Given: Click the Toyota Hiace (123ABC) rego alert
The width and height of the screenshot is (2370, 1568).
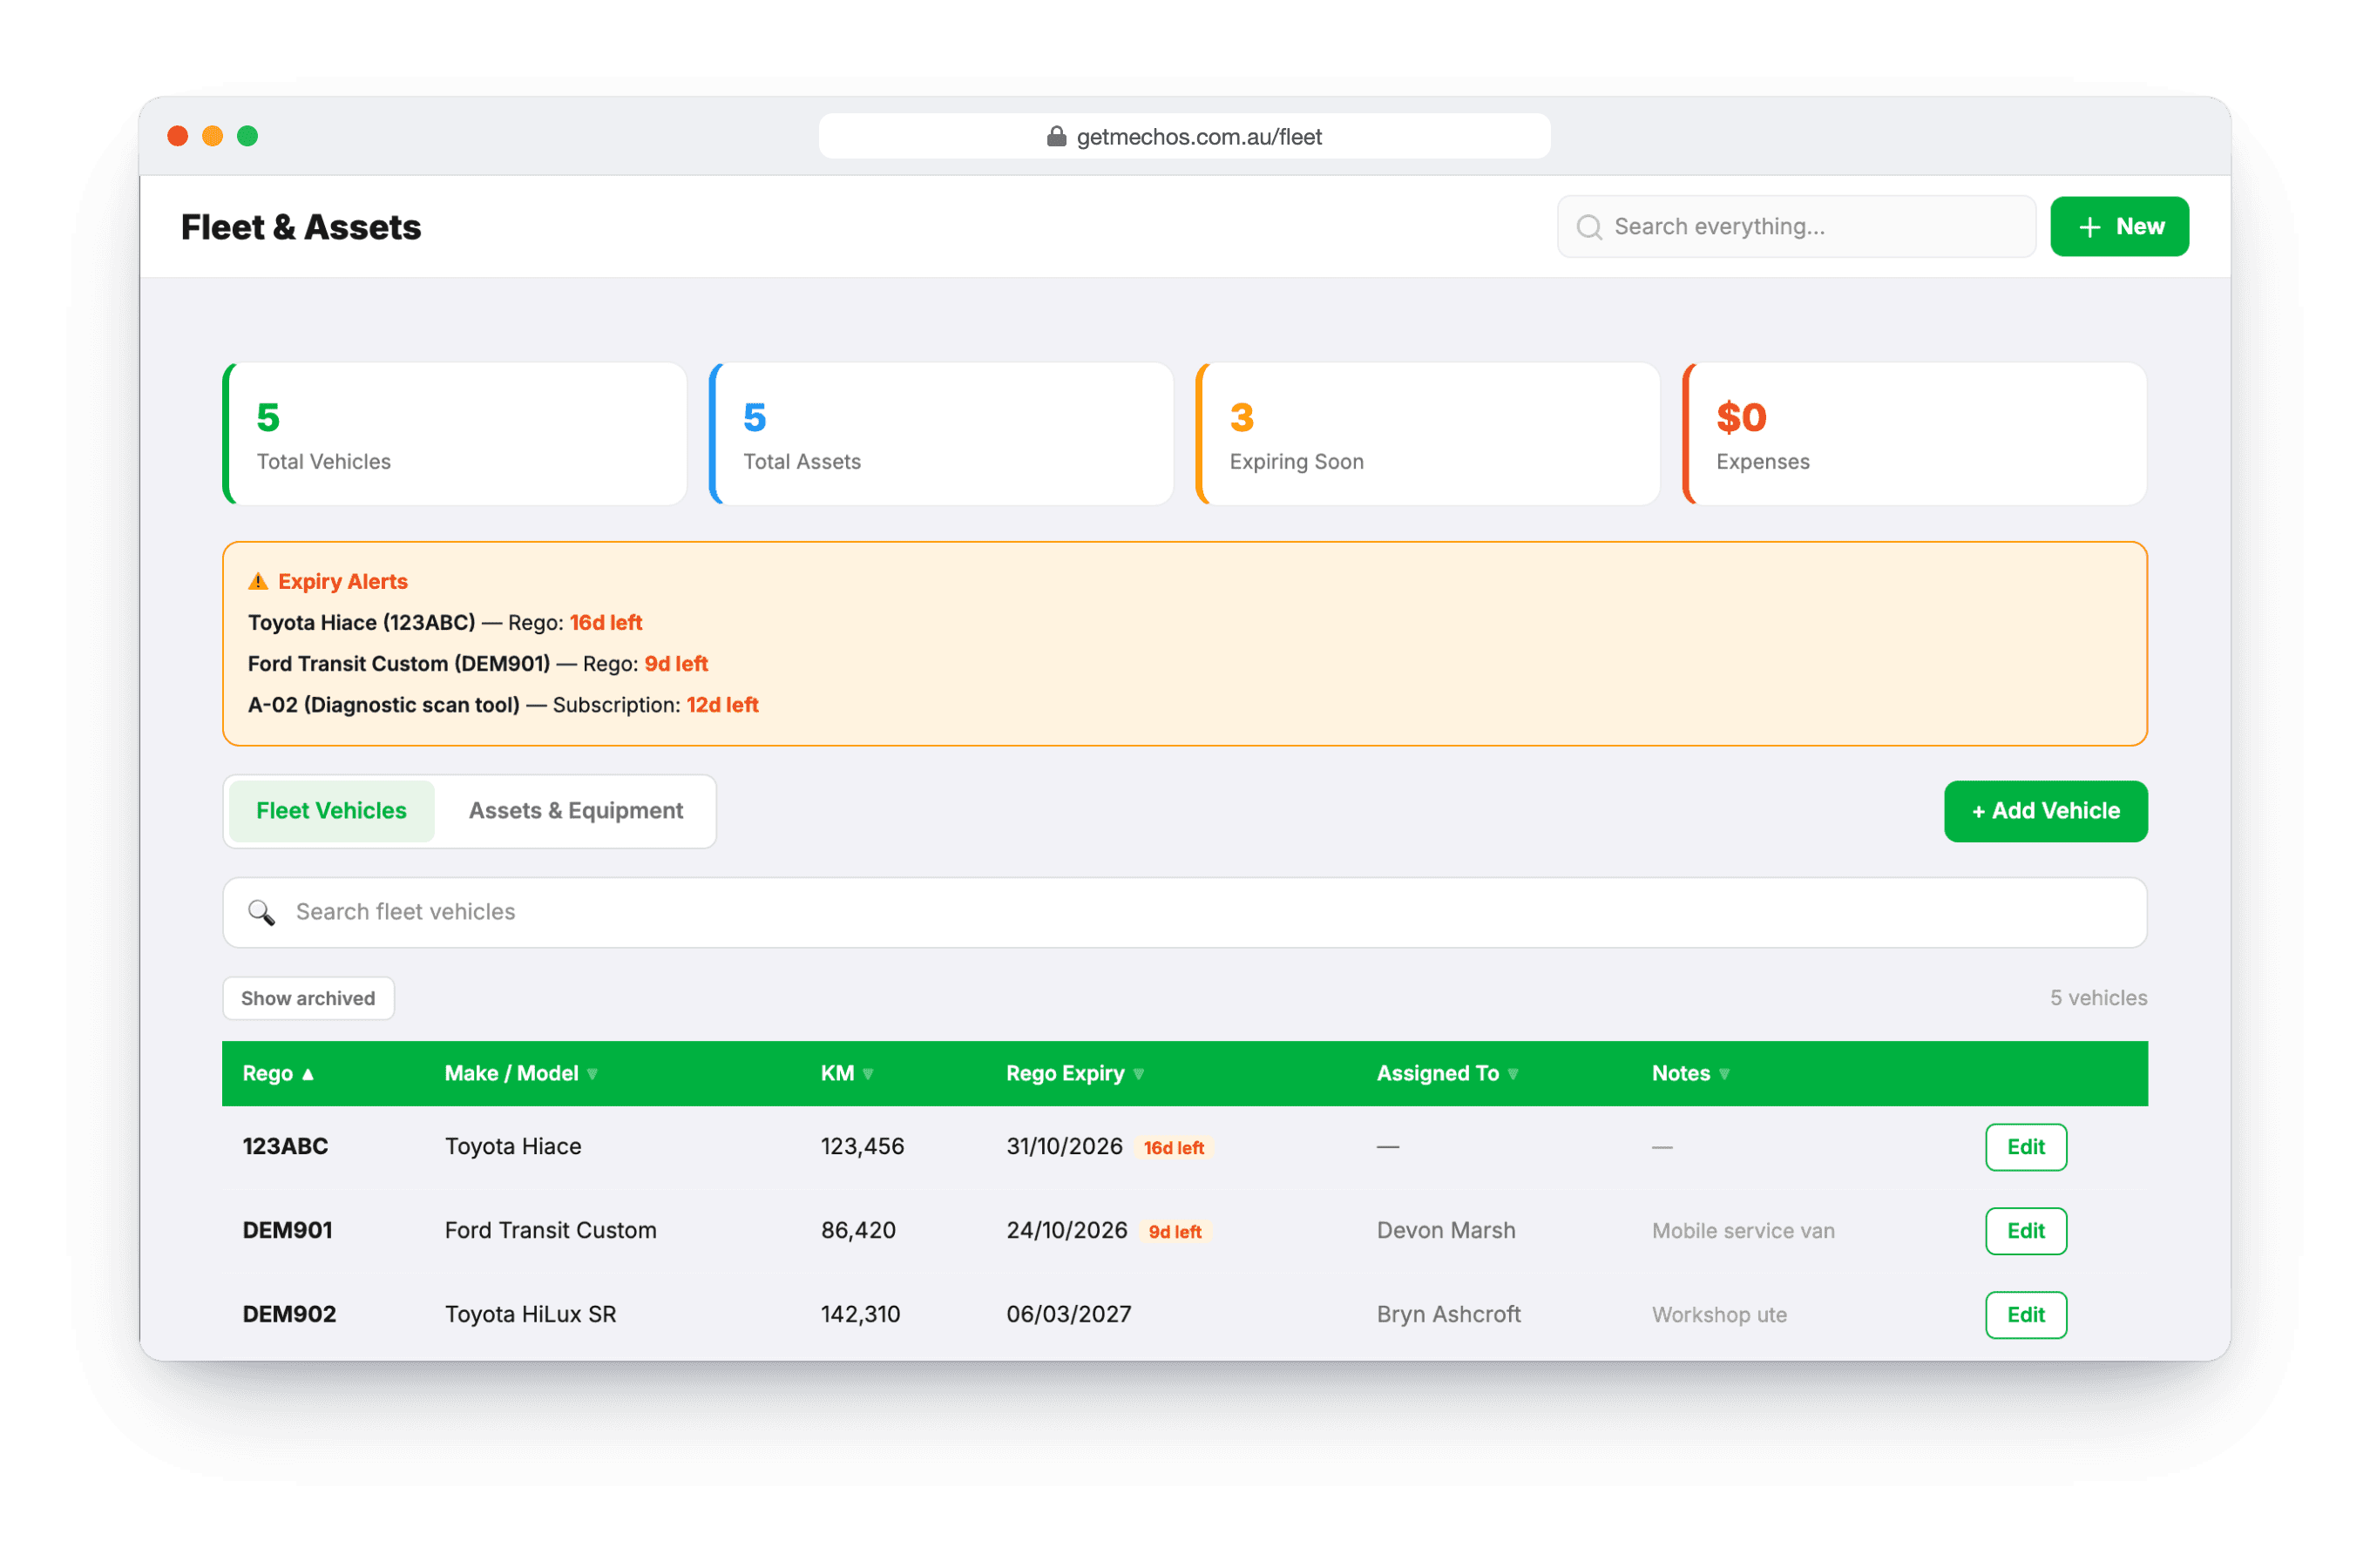Looking at the screenshot, I should tap(445, 623).
